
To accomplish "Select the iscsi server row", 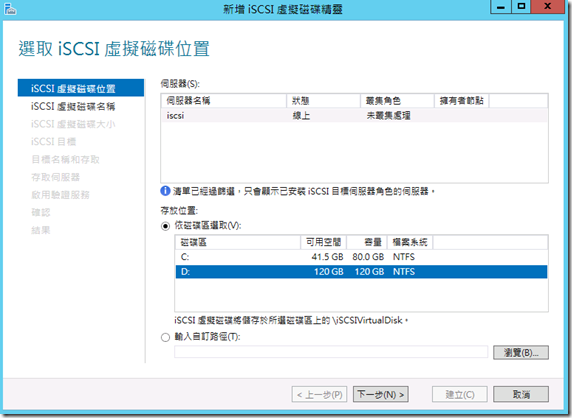I will click(354, 116).
